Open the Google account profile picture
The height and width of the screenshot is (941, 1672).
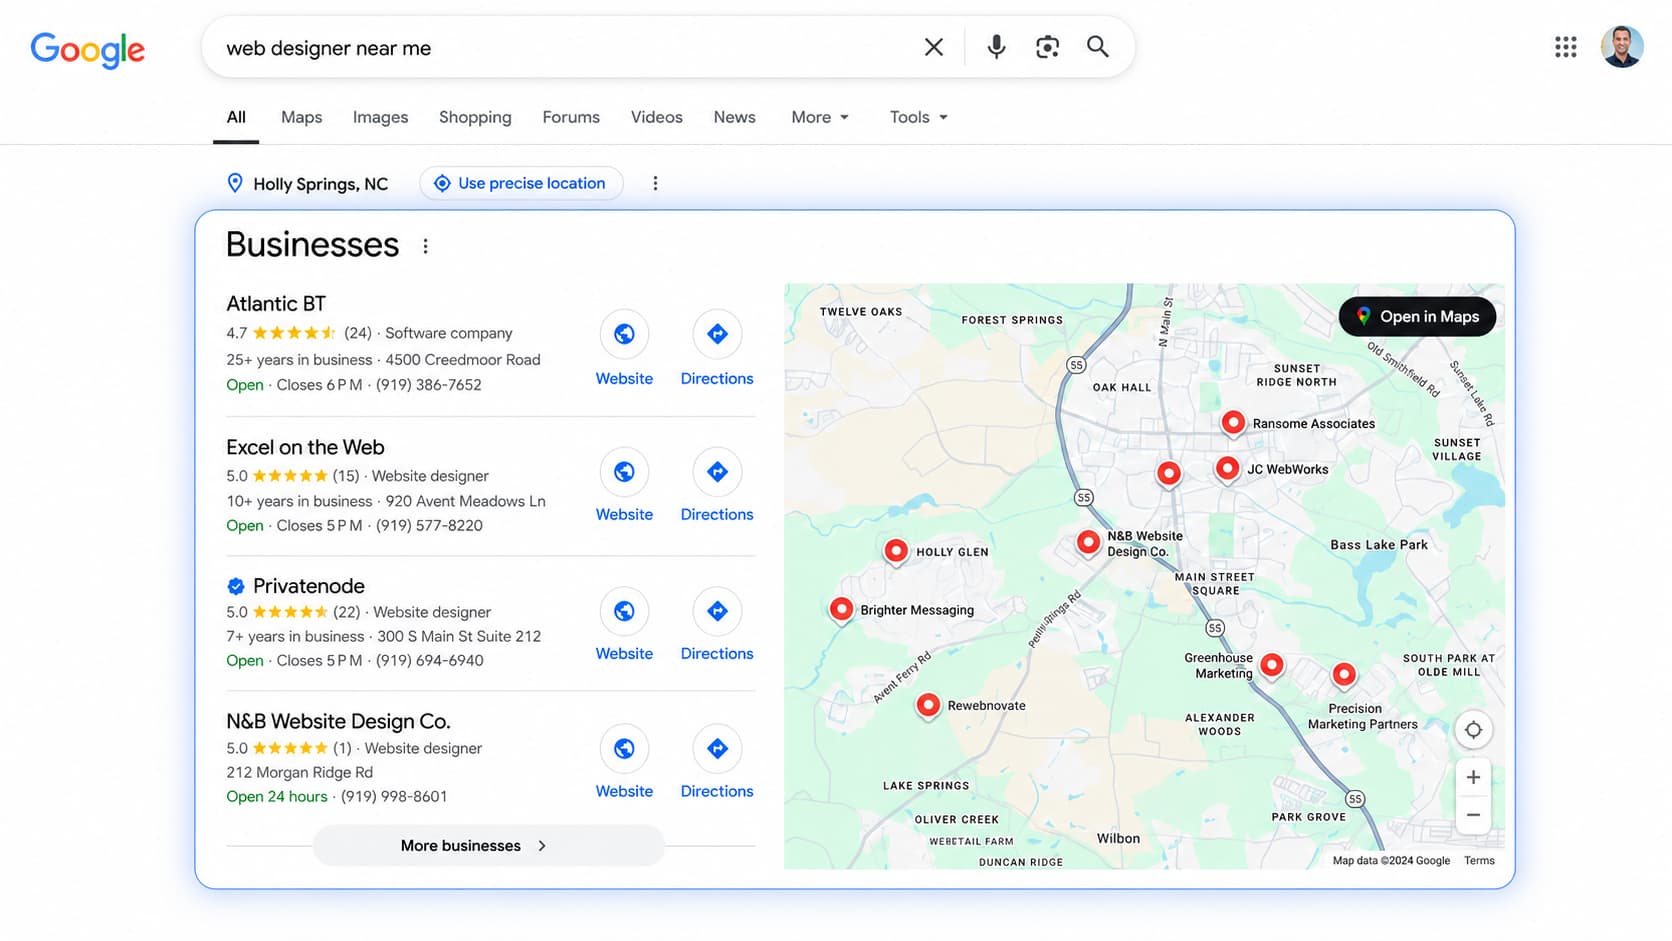[x=1622, y=47]
